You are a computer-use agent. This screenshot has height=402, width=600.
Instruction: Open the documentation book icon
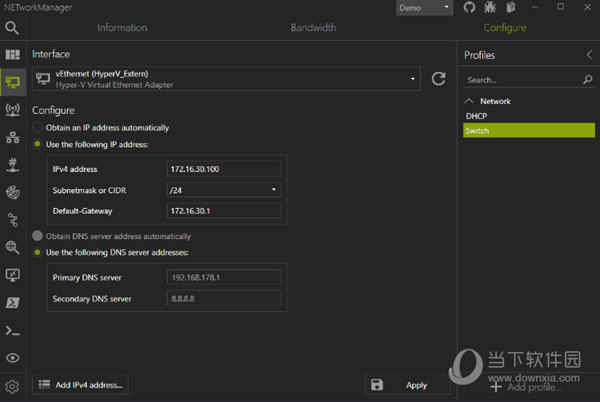[509, 8]
